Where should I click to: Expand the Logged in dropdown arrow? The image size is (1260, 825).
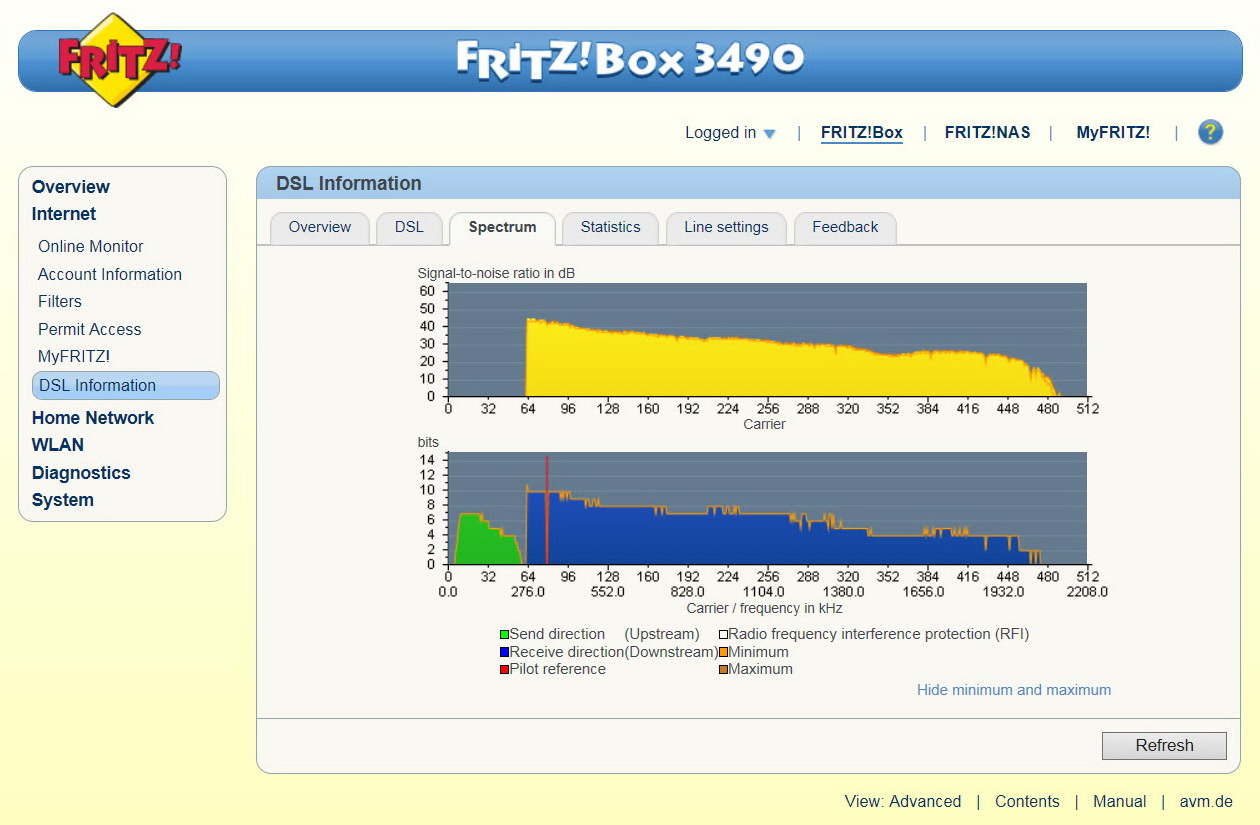(769, 134)
